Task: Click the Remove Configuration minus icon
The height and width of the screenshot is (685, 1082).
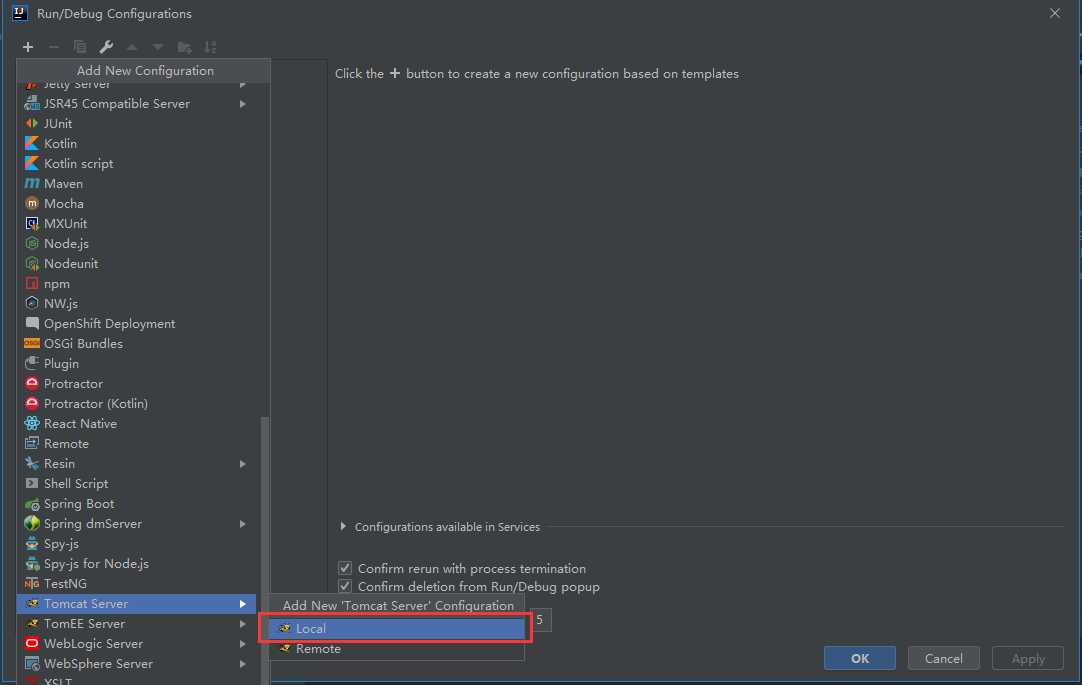Action: tap(54, 47)
